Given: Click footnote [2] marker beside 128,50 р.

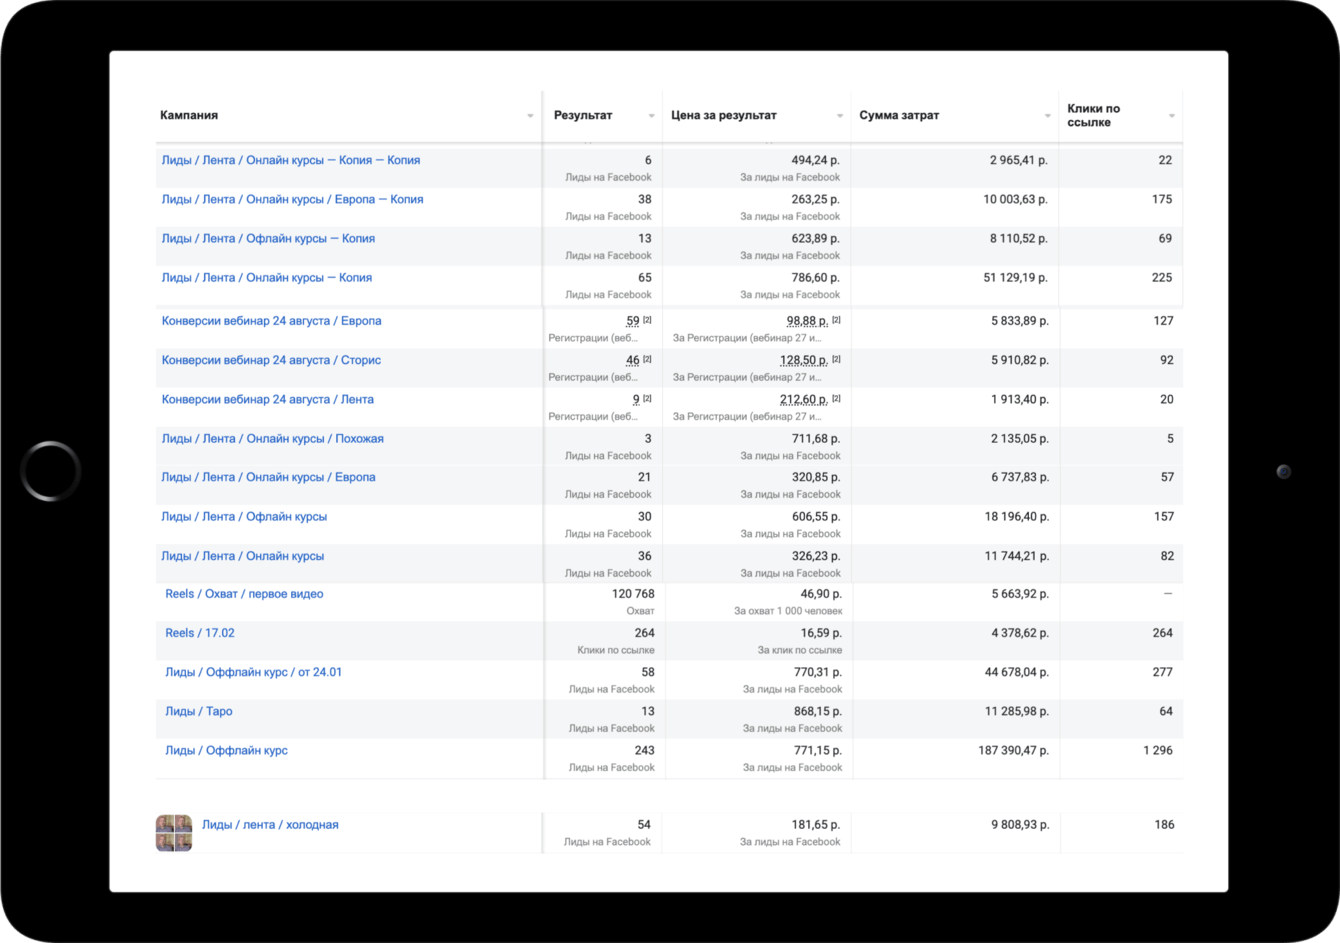Looking at the screenshot, I should click(836, 359).
